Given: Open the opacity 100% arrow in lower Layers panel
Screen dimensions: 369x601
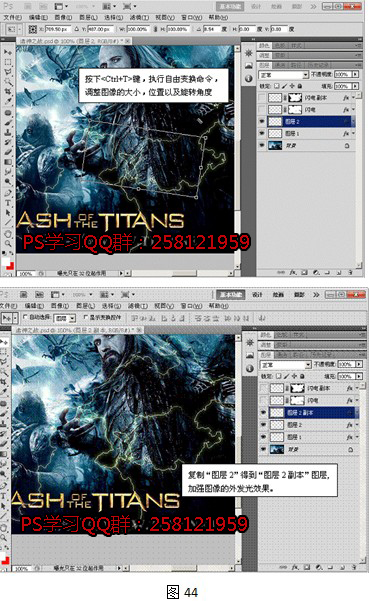Looking at the screenshot, I should point(359,364).
